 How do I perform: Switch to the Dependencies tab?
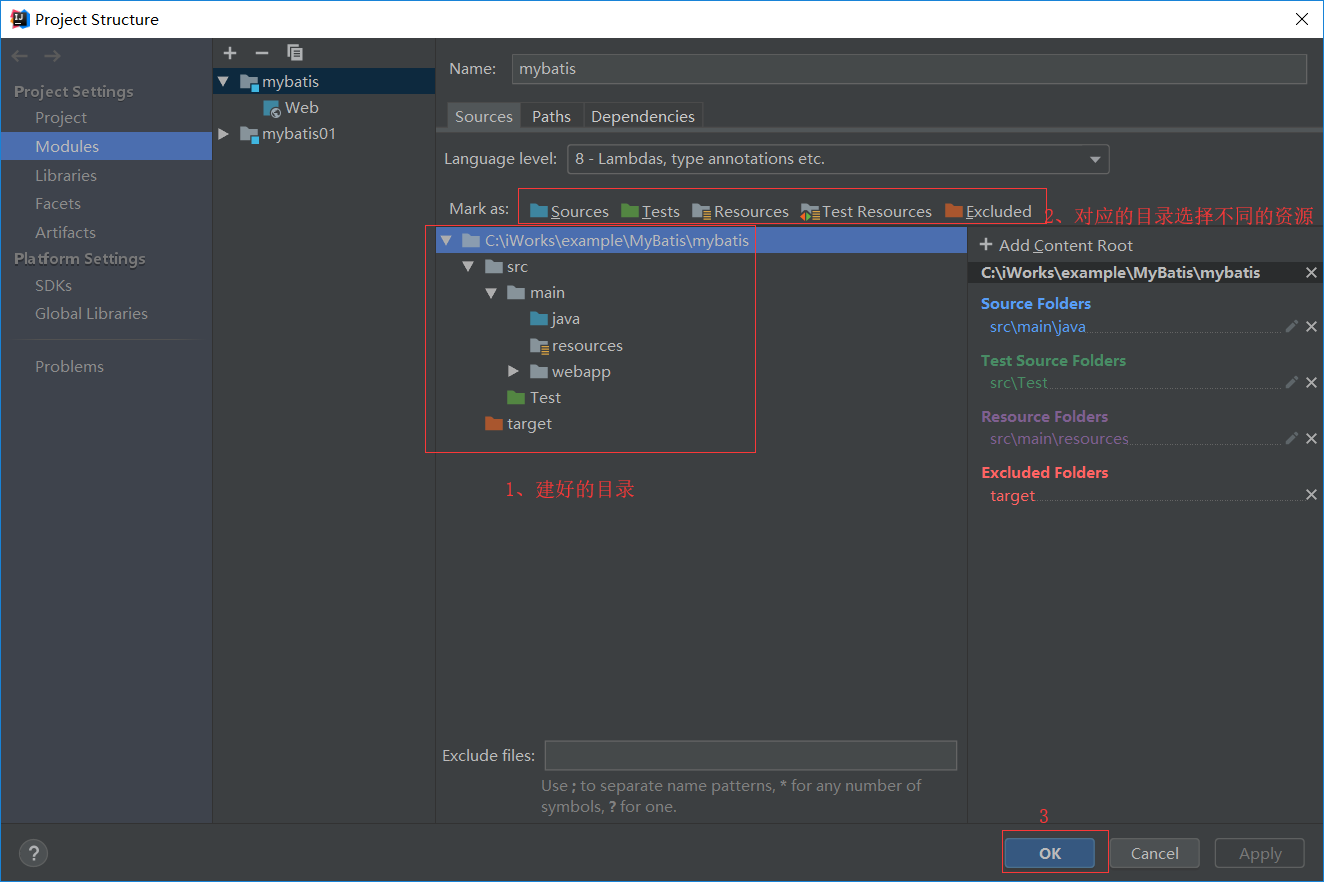[x=642, y=116]
